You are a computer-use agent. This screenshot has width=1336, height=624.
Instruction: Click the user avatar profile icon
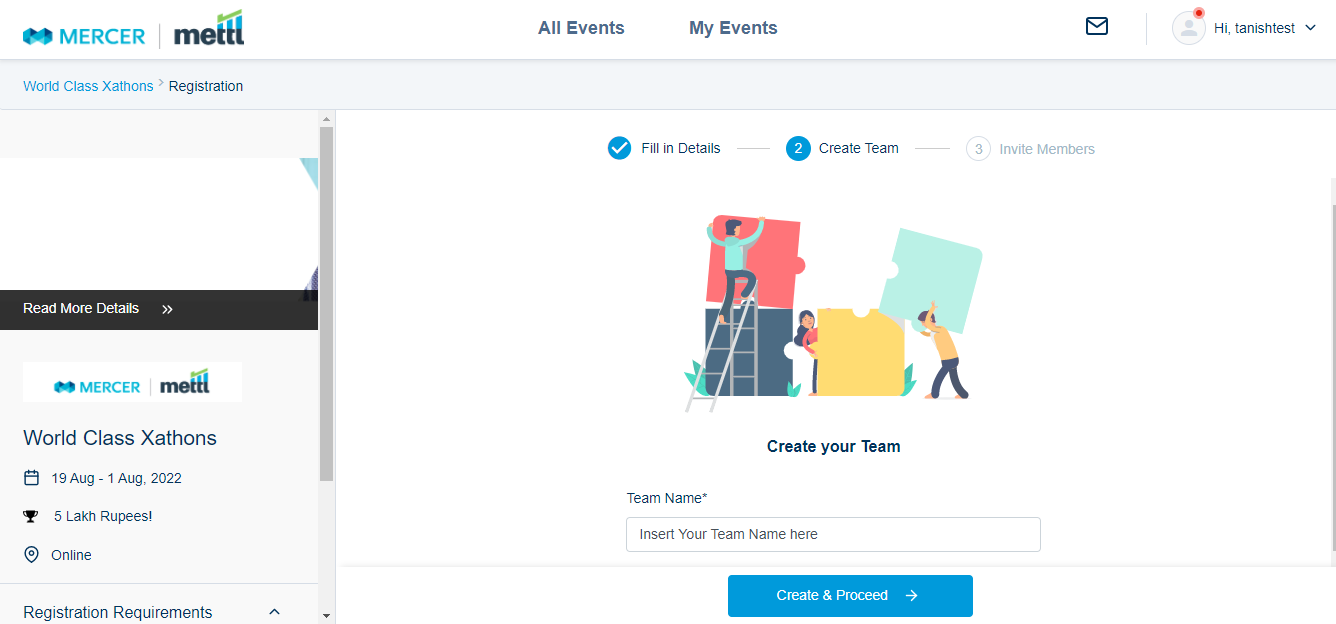1188,28
